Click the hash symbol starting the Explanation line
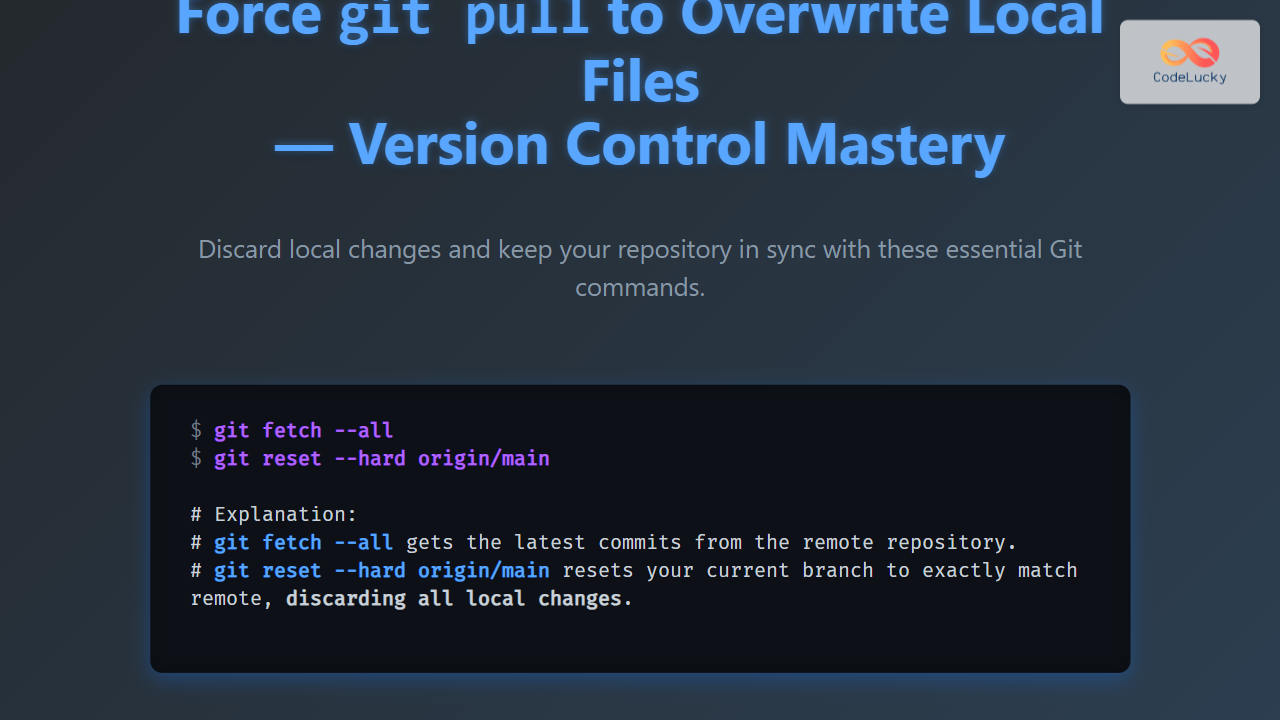Screen dimensions: 1280x720 196,514
